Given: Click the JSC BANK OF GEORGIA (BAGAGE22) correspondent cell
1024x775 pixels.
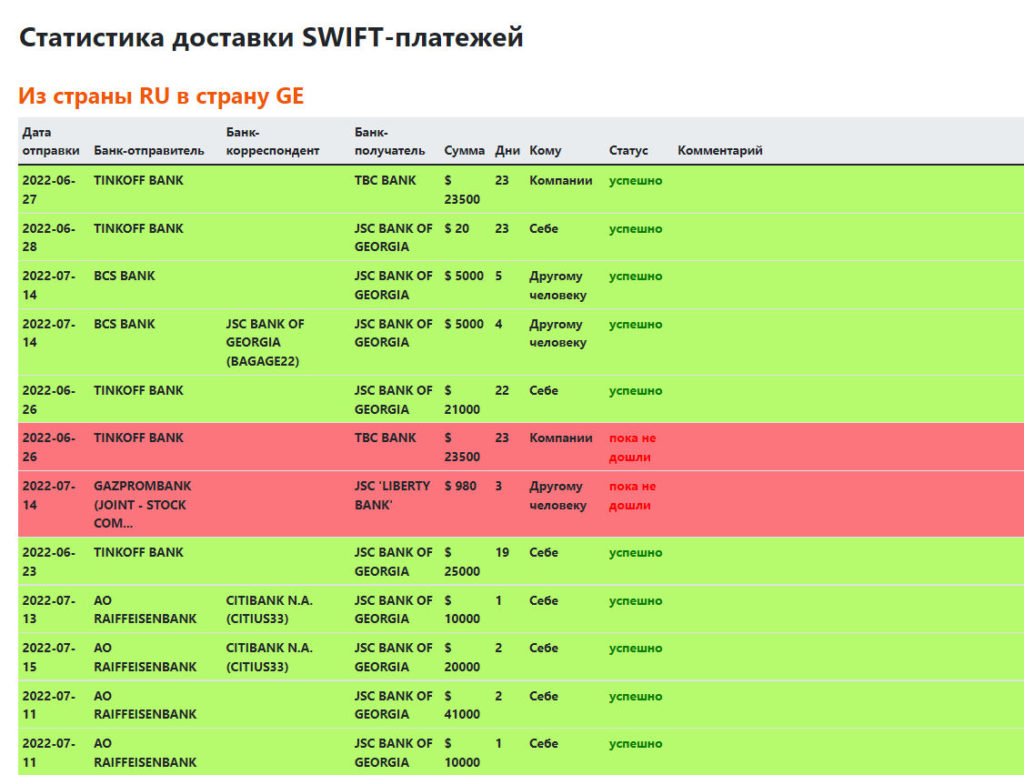Looking at the screenshot, I should pos(265,342).
